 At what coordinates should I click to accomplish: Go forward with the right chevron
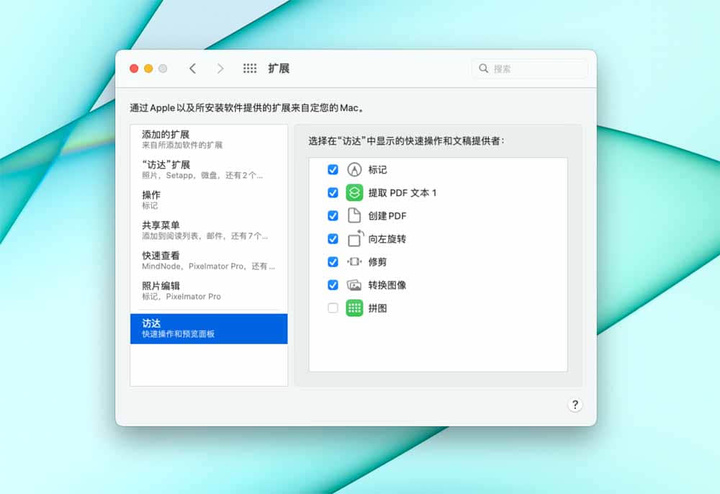click(x=220, y=68)
